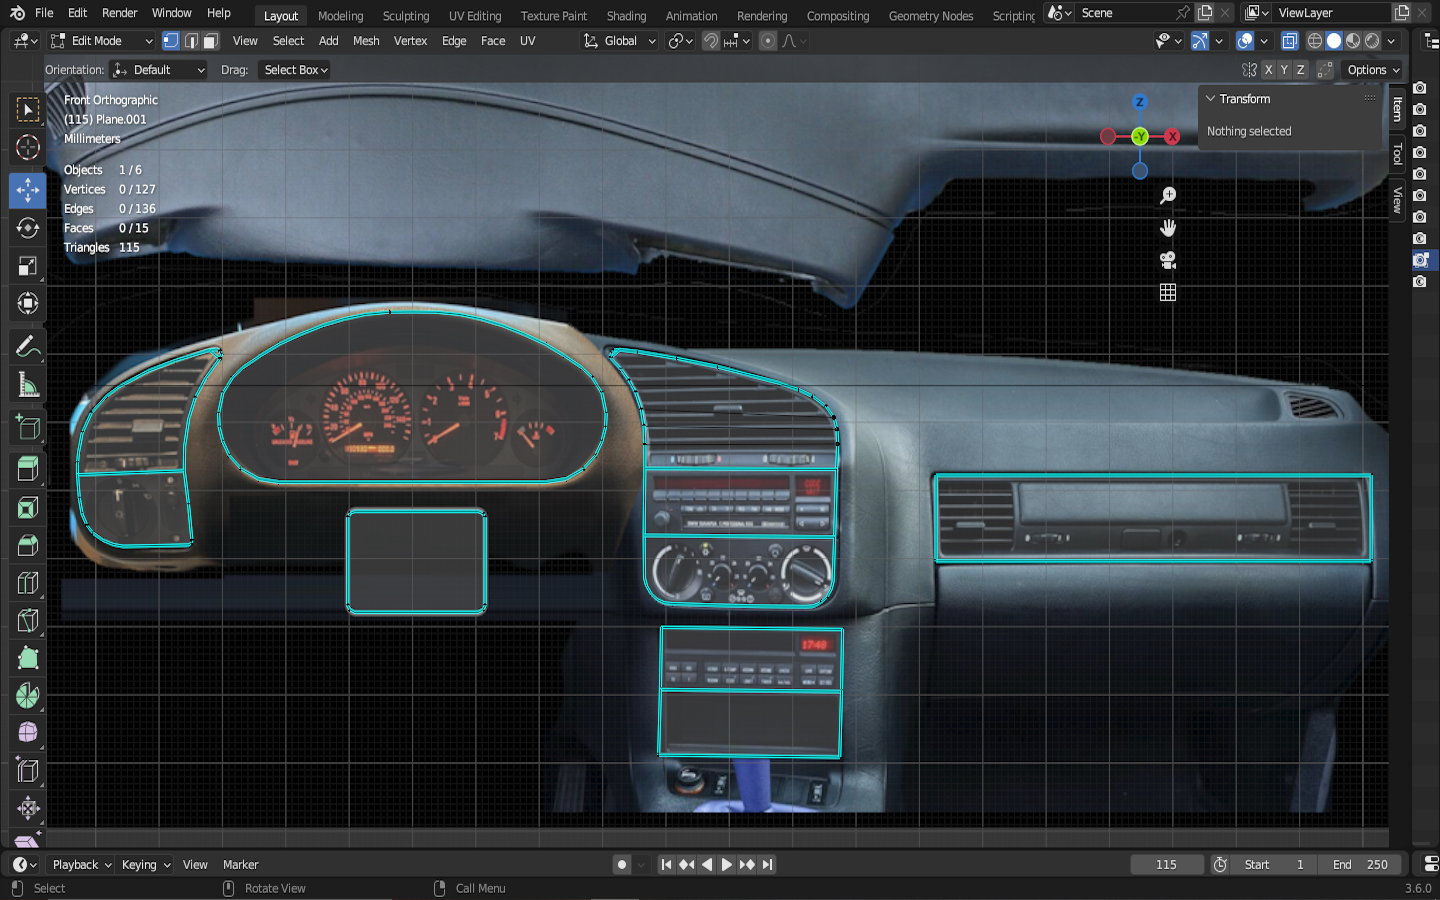Toggle viewport gizmos display
The height and width of the screenshot is (900, 1440).
click(1200, 41)
